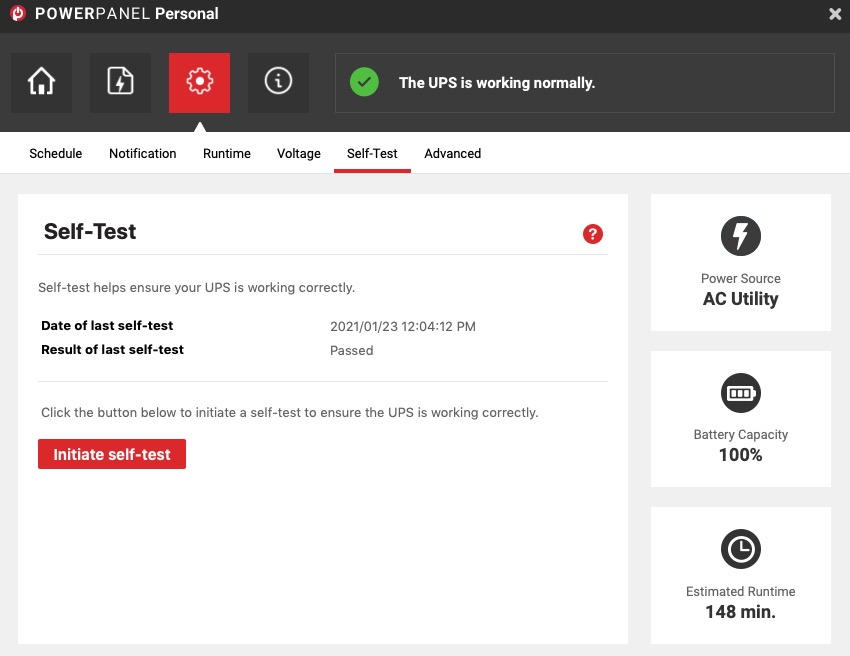The height and width of the screenshot is (656, 850).
Task: Switch to the Notification tab
Action: pos(143,153)
